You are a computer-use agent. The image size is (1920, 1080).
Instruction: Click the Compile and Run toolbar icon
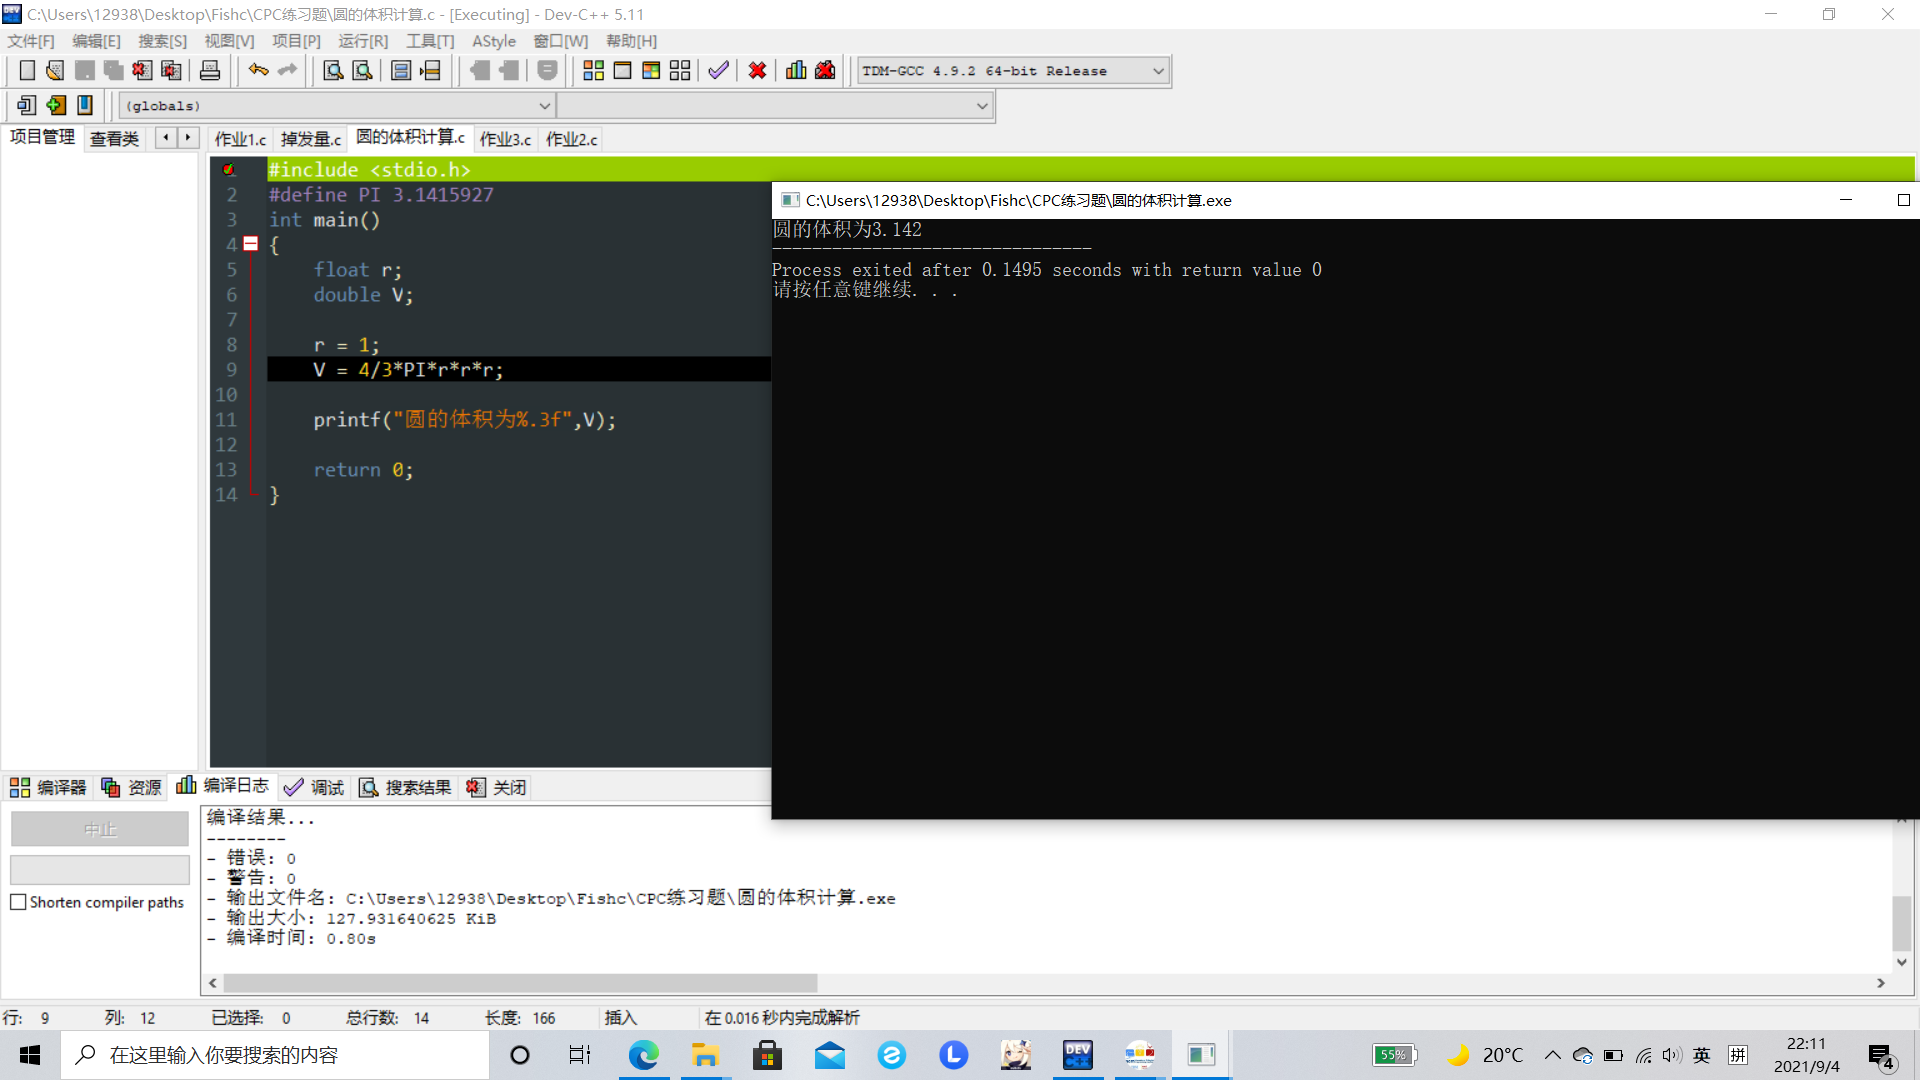651,71
